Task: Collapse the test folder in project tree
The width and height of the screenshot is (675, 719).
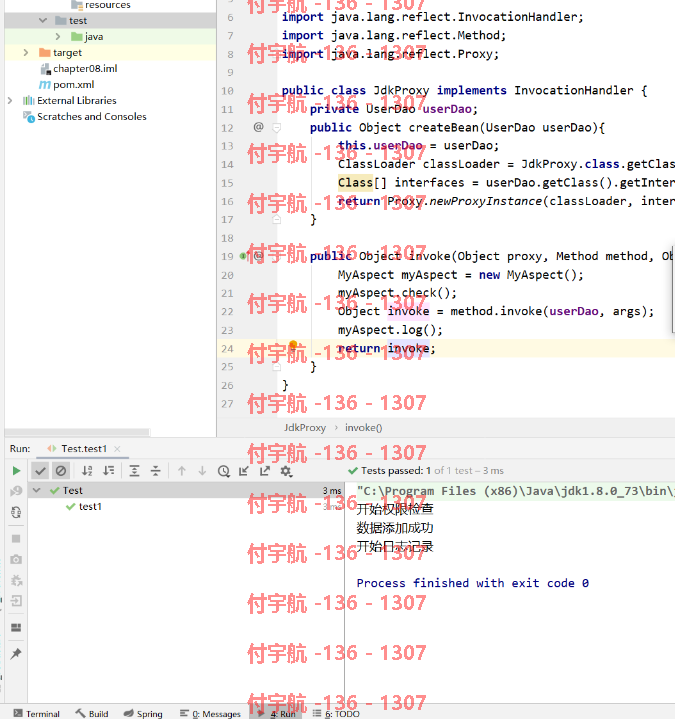Action: (43, 20)
